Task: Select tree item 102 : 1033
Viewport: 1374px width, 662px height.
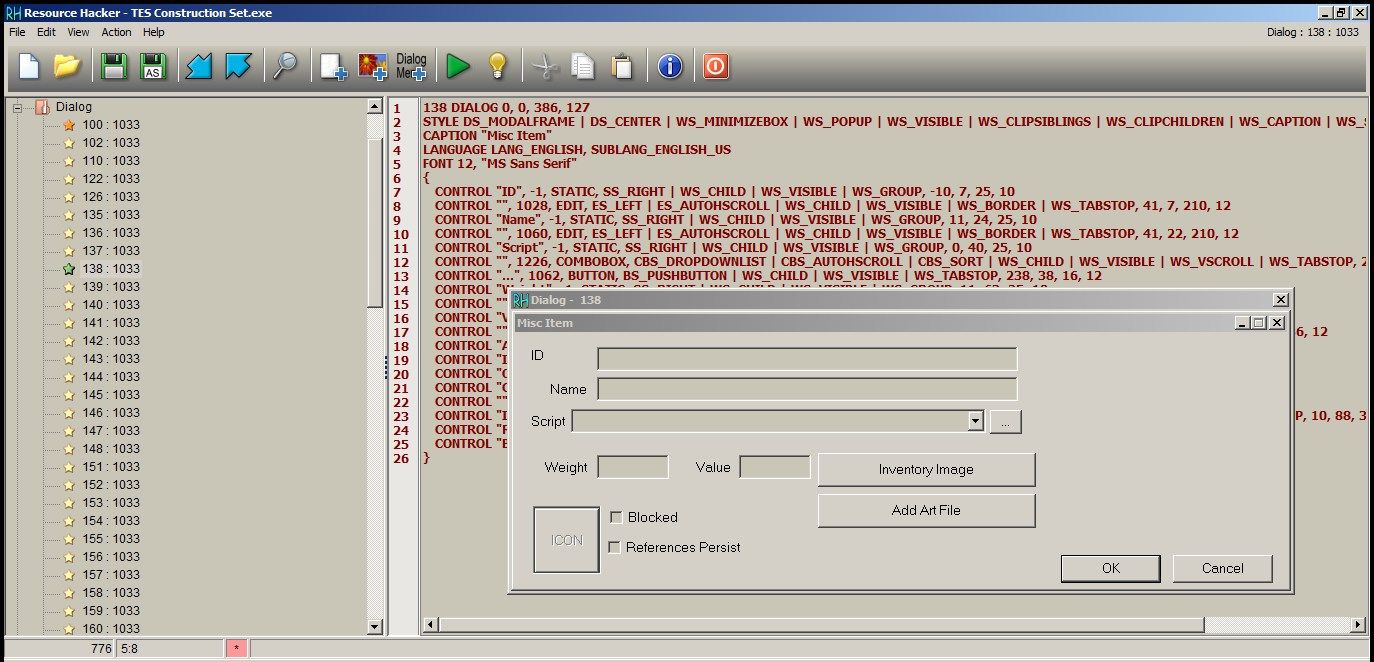Action: click(x=110, y=143)
